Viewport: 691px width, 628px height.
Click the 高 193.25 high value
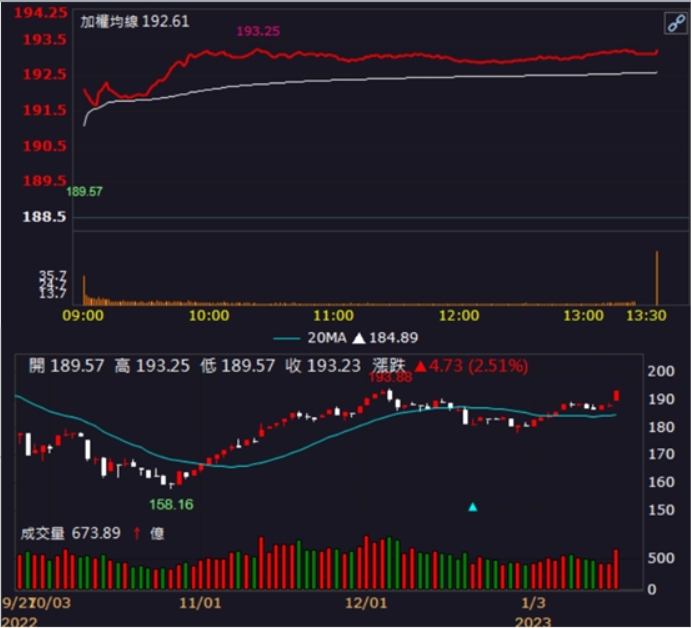pos(152,366)
